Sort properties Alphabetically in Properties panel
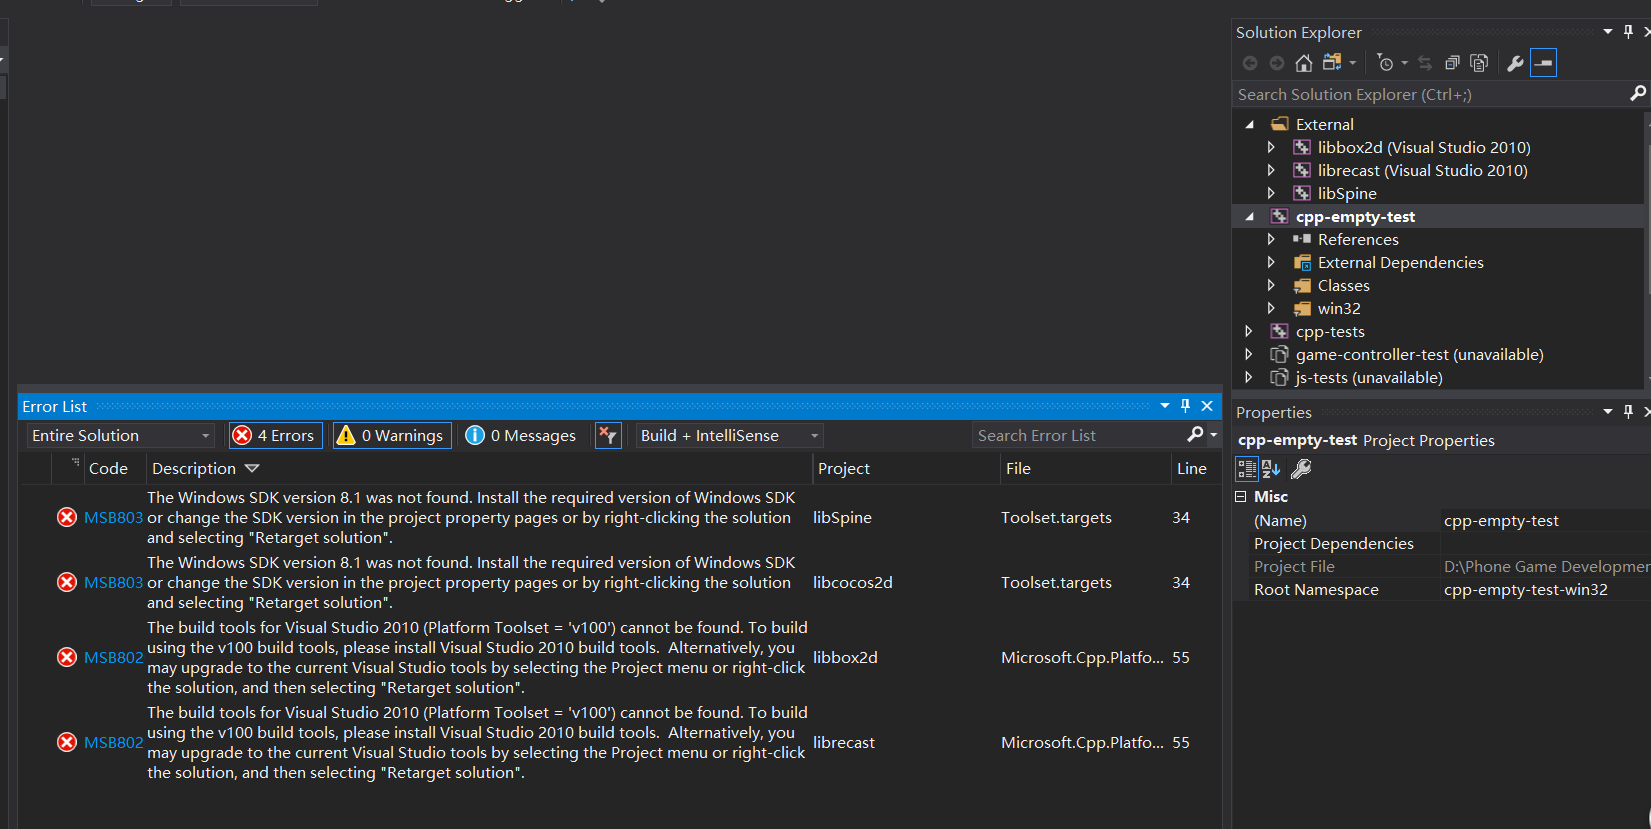 click(1271, 468)
